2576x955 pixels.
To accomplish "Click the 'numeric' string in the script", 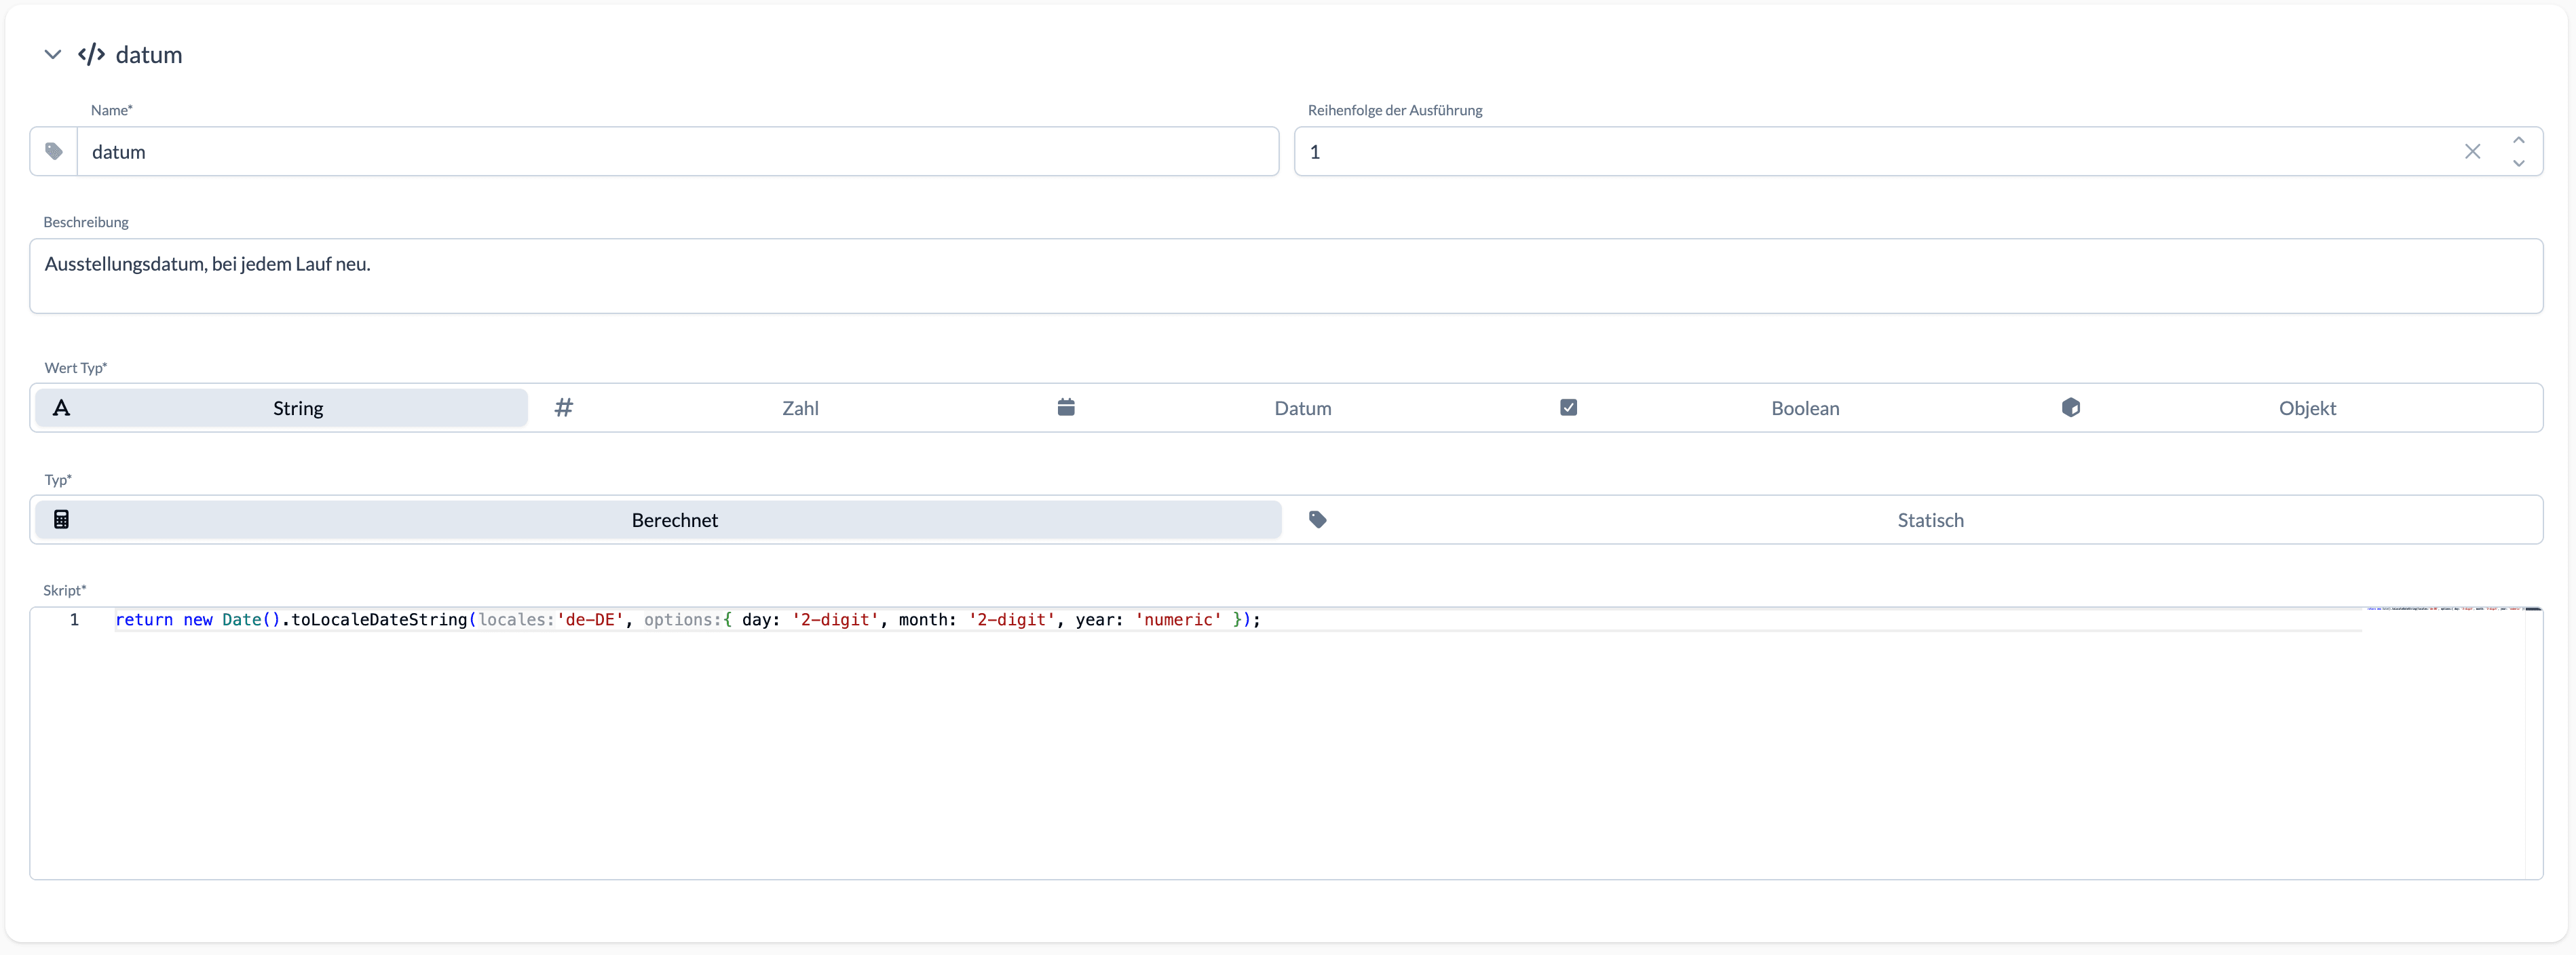I will [1178, 620].
